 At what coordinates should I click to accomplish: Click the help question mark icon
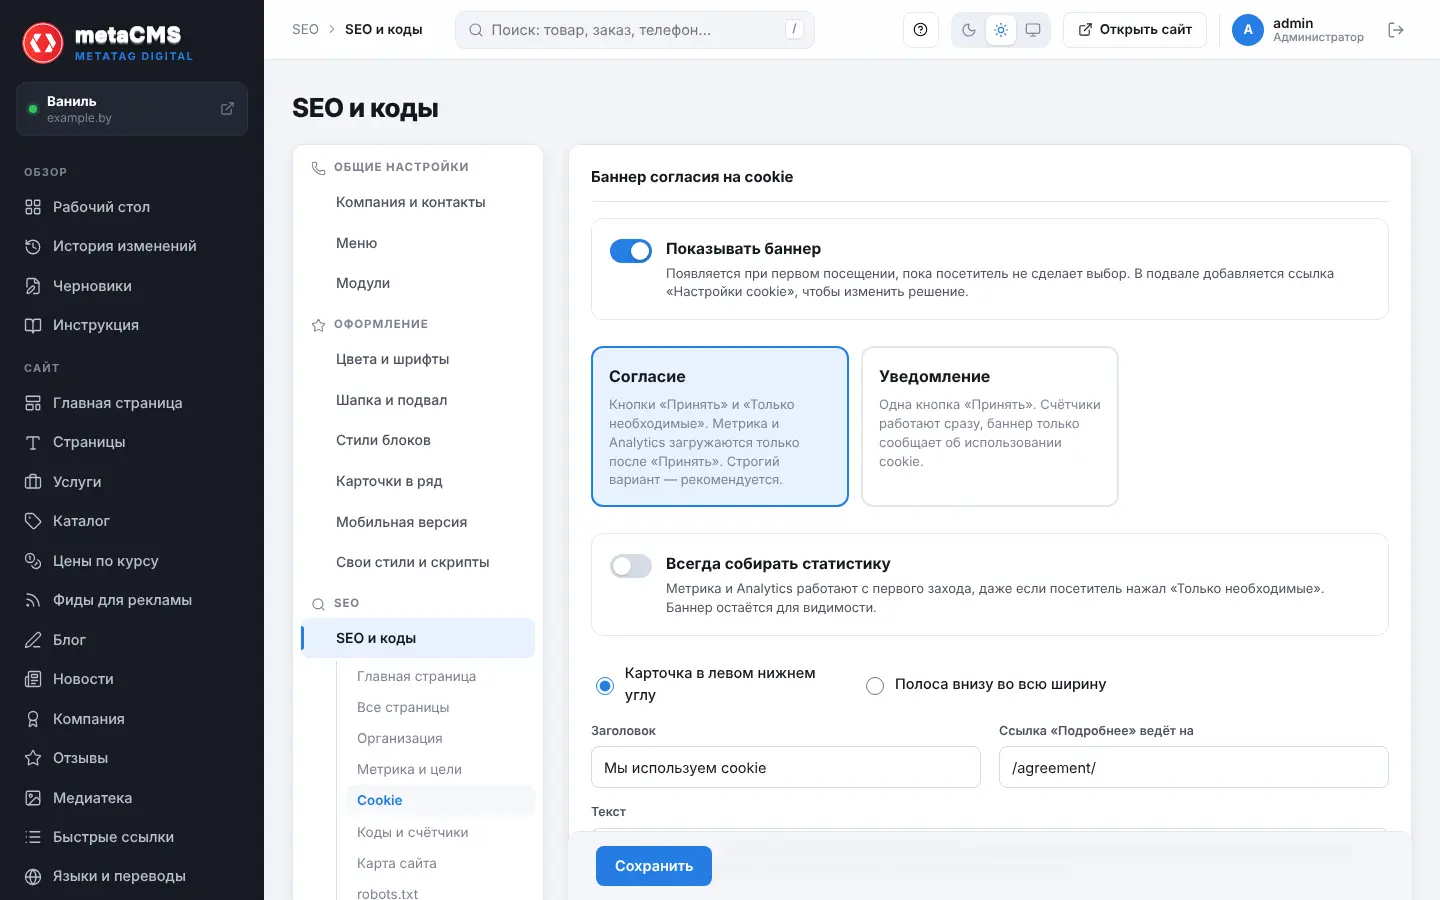click(x=920, y=30)
